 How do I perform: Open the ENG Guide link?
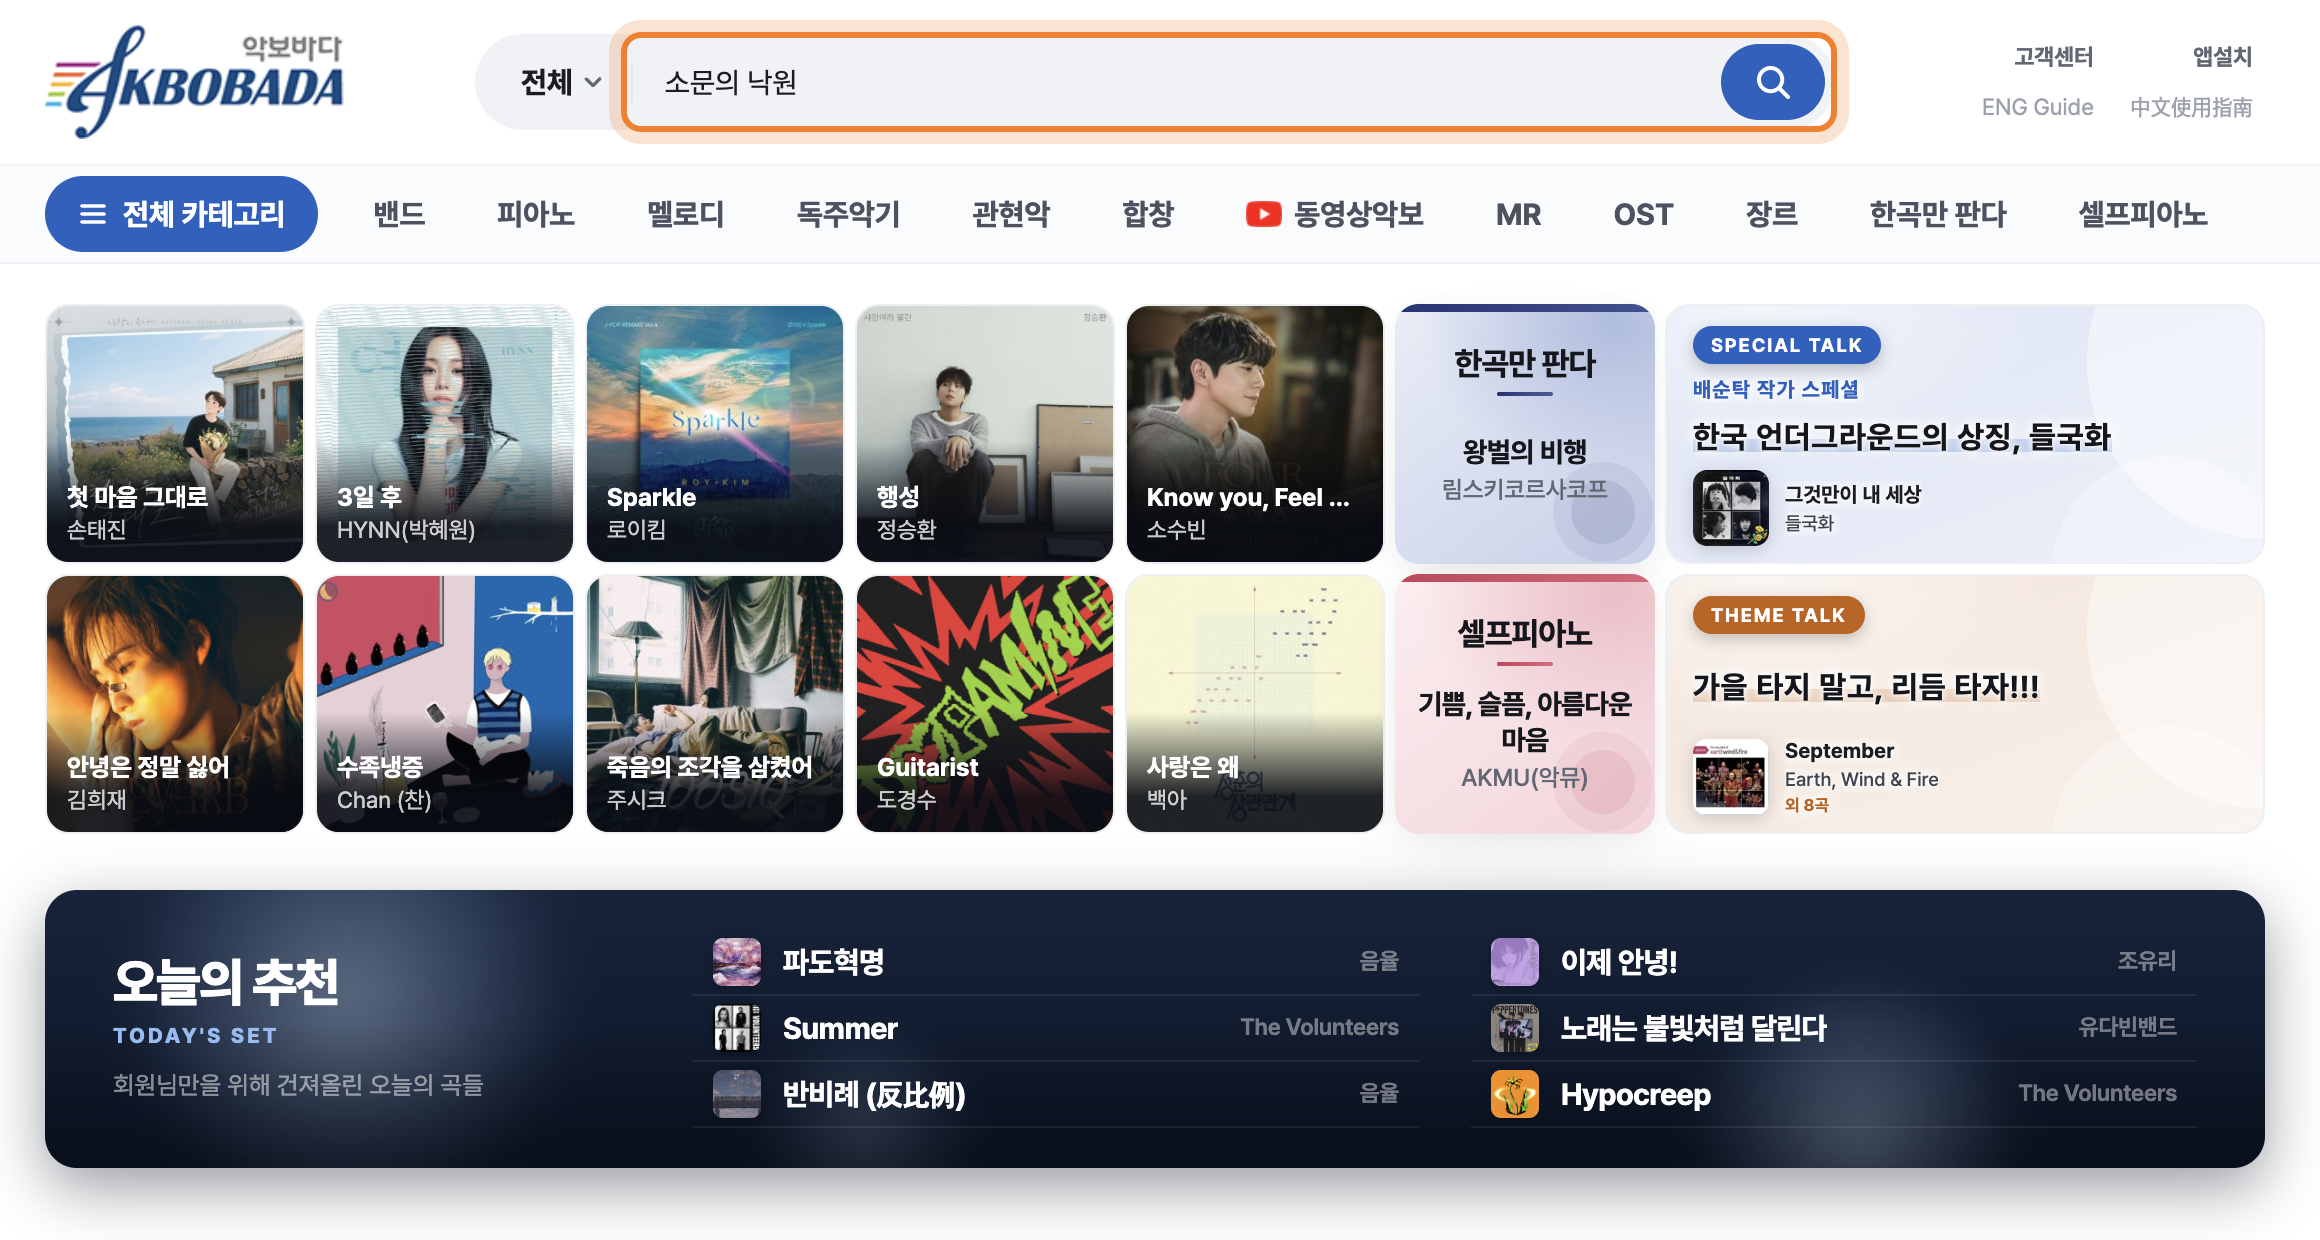tap(2037, 107)
